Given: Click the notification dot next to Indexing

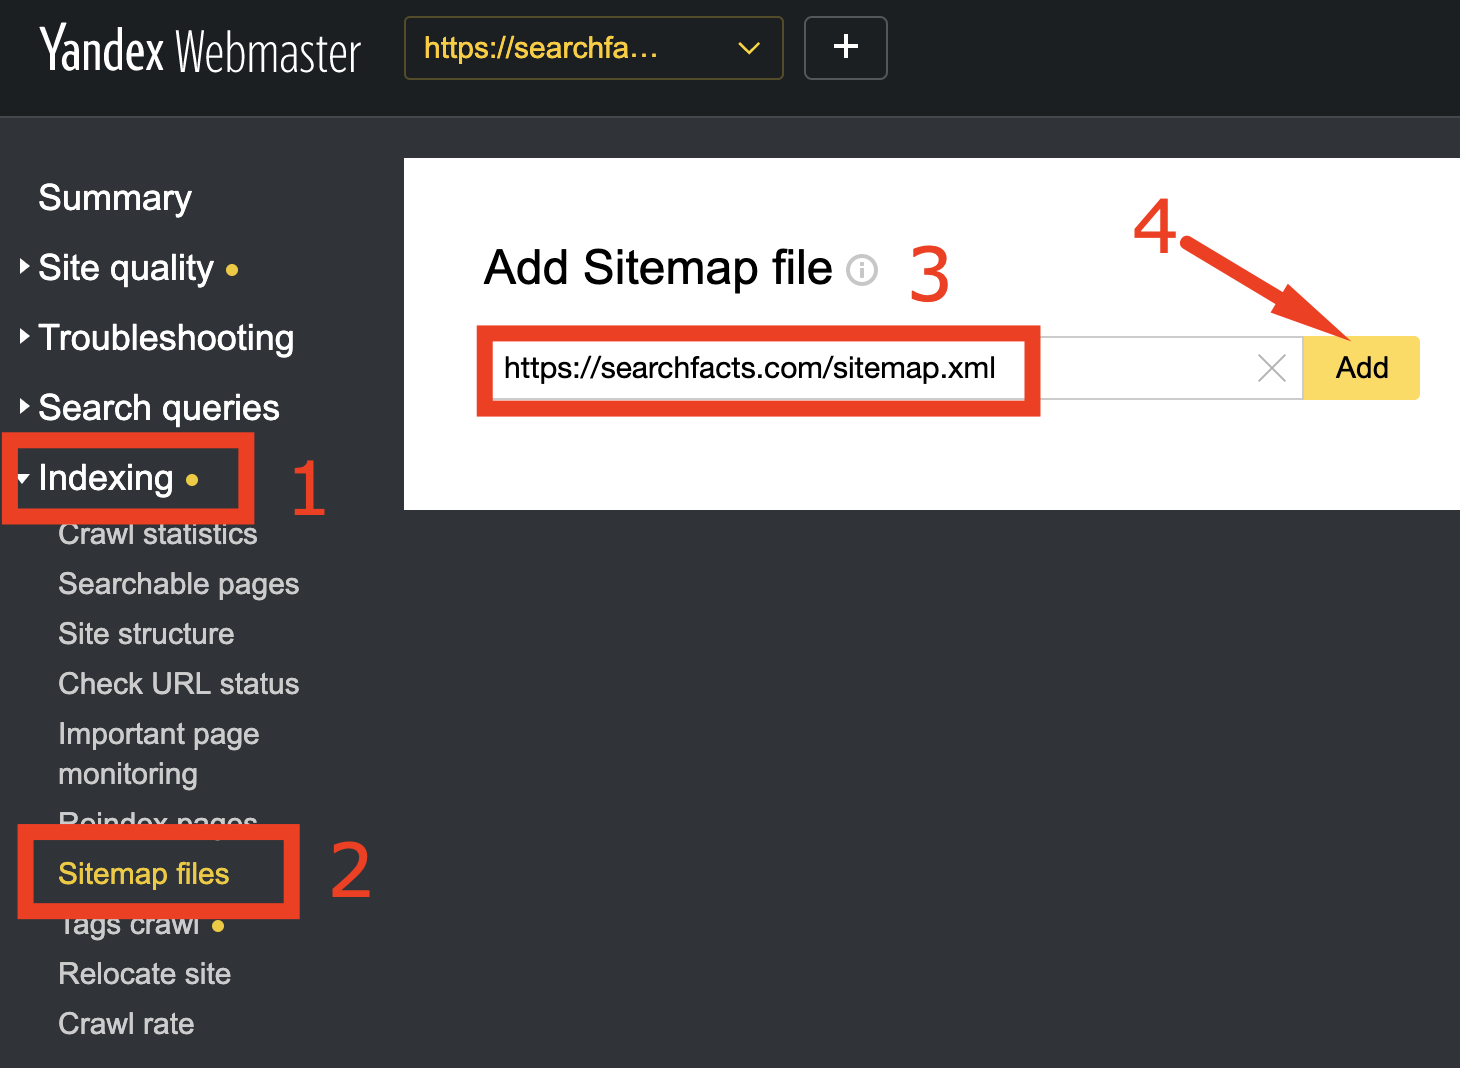Looking at the screenshot, I should [x=193, y=480].
